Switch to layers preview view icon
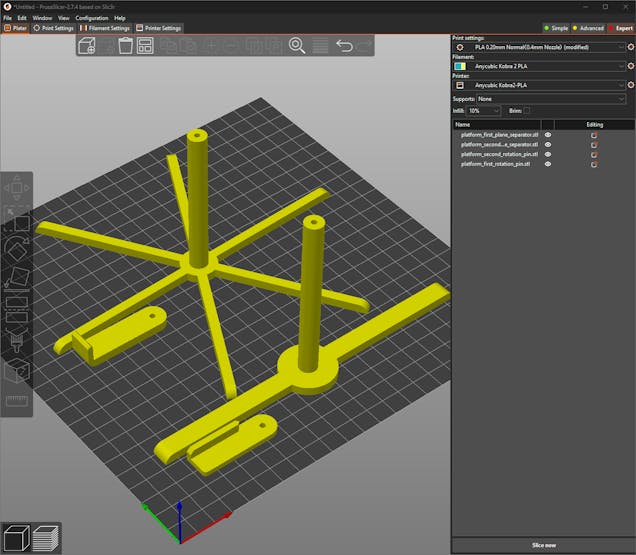This screenshot has height=555, width=636. (x=45, y=539)
